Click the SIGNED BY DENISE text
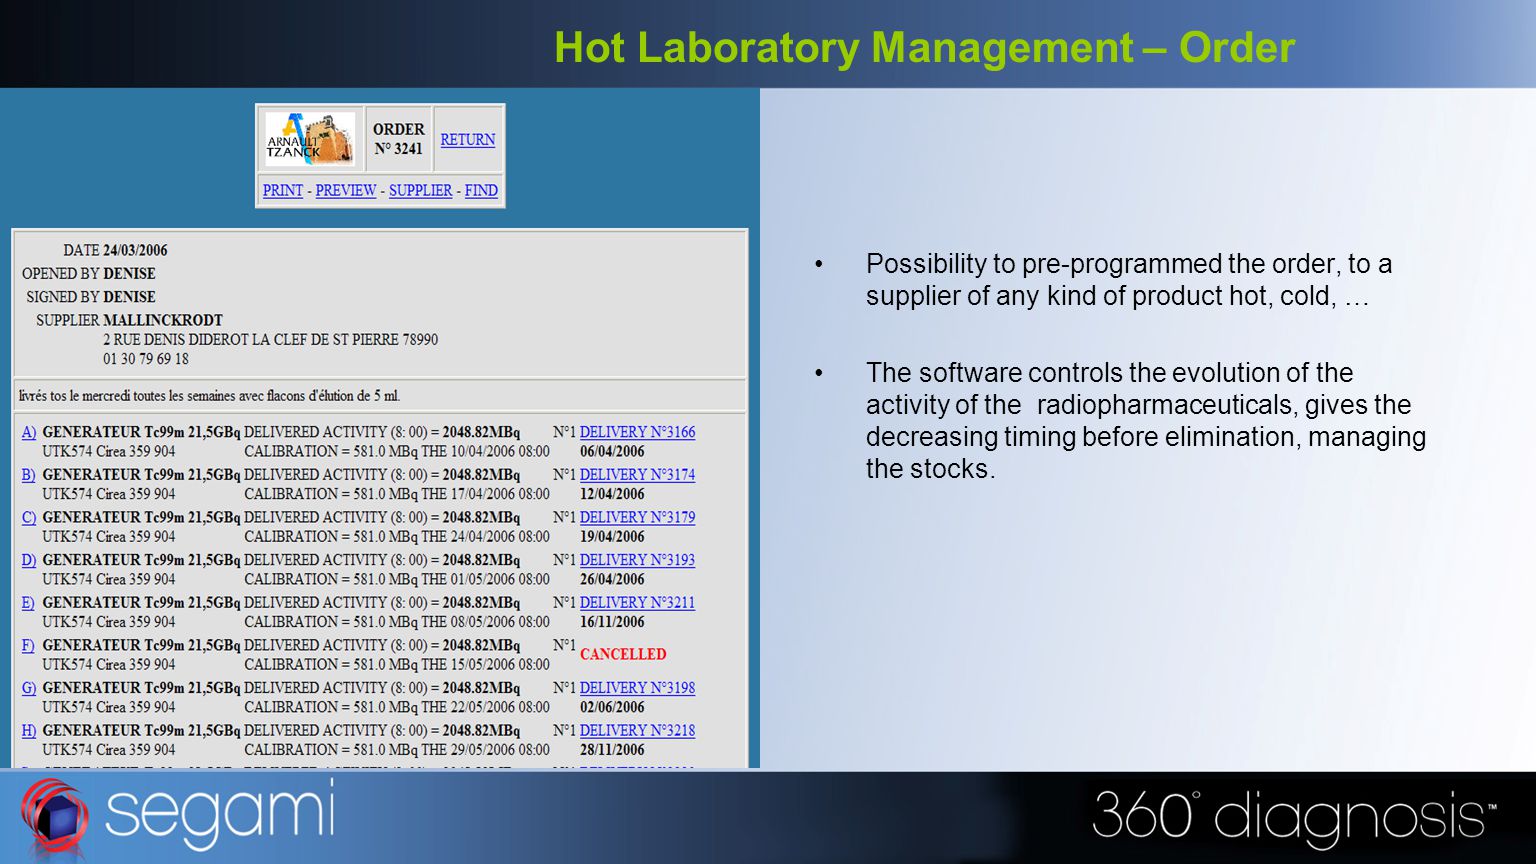This screenshot has height=864, width=1536. [x=91, y=297]
